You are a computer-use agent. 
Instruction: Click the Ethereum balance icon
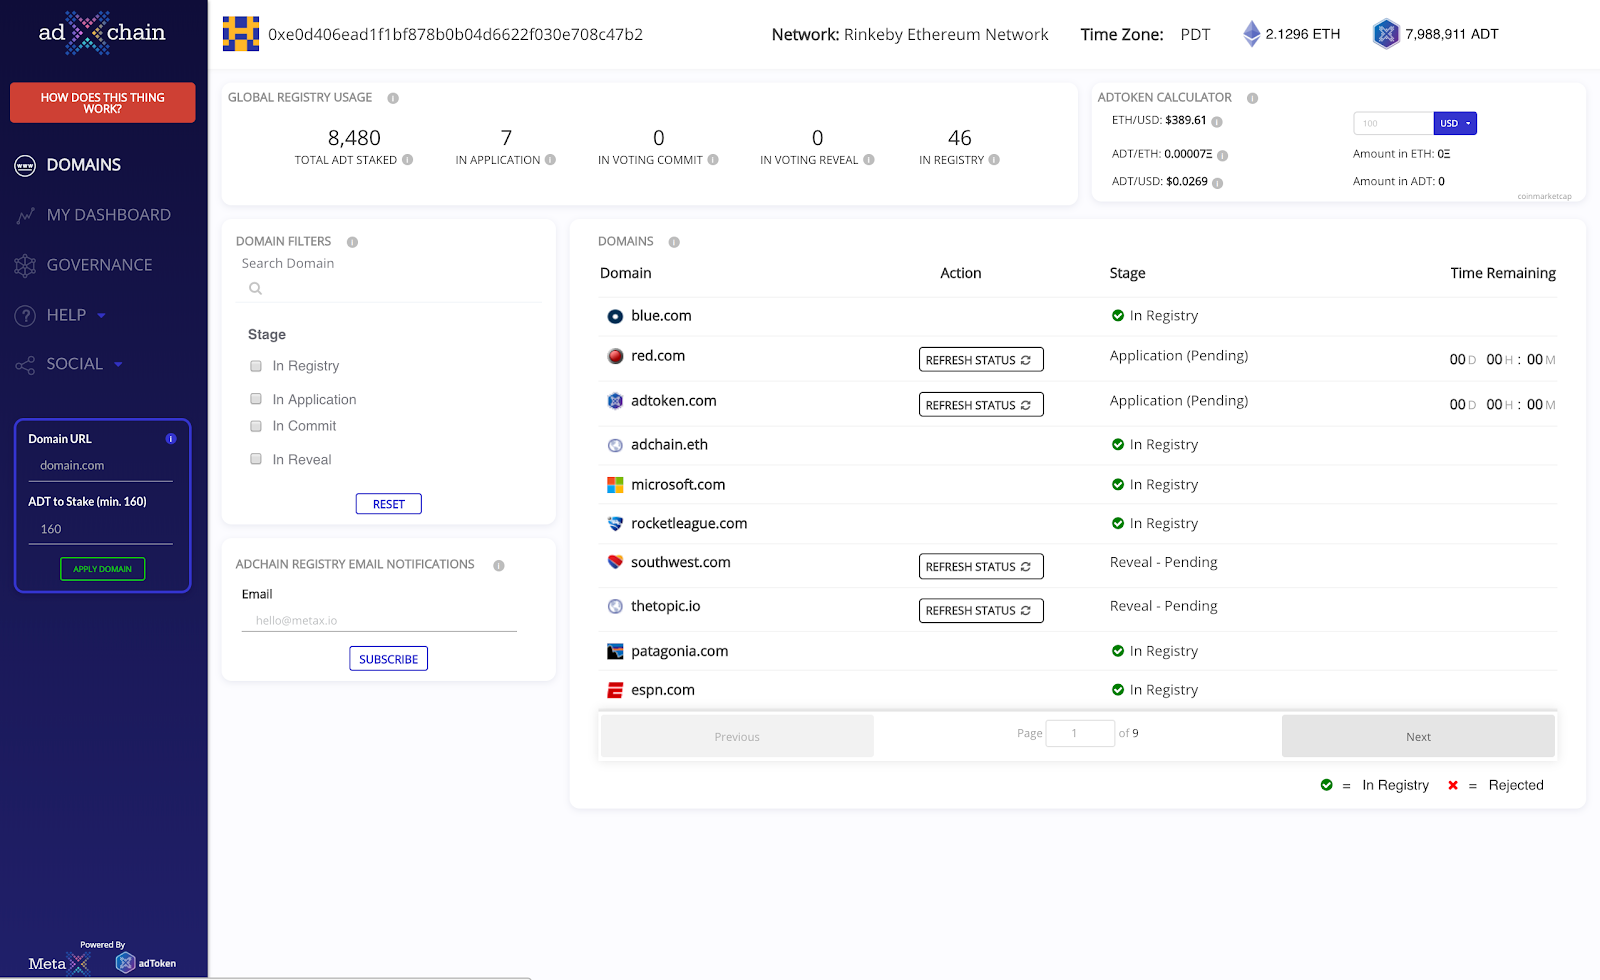tap(1251, 34)
